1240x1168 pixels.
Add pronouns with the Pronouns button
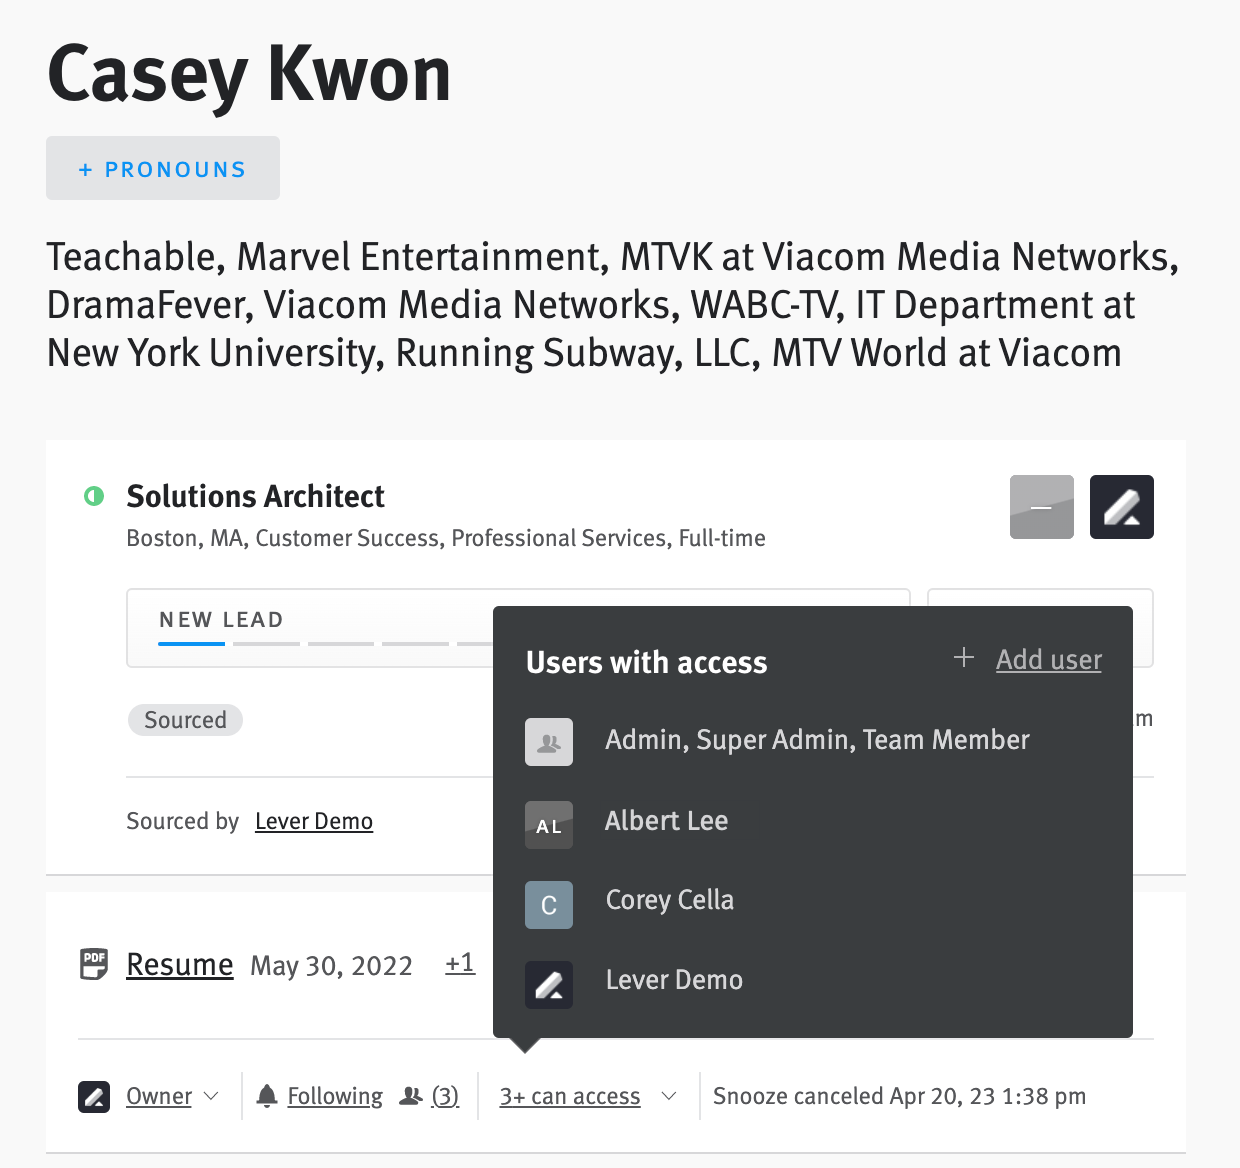click(x=163, y=169)
